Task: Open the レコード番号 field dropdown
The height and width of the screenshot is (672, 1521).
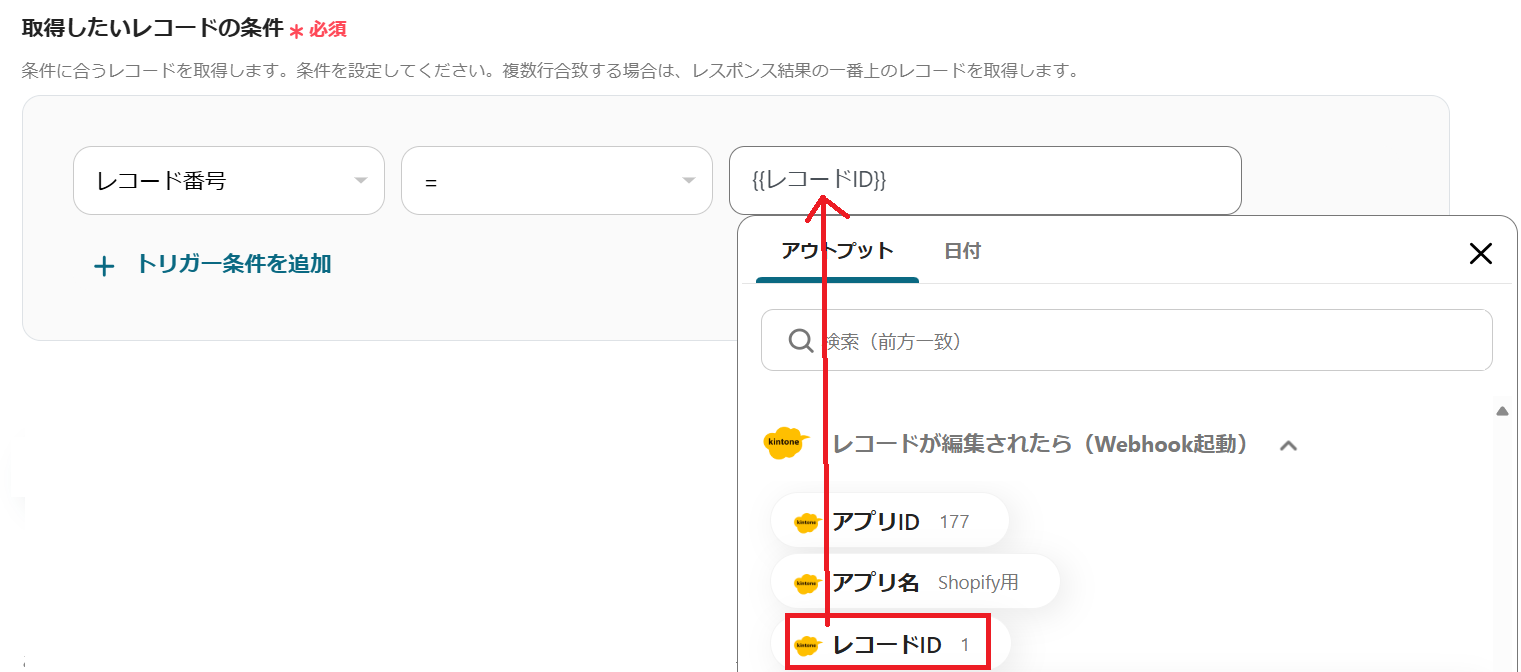Action: 229,180
